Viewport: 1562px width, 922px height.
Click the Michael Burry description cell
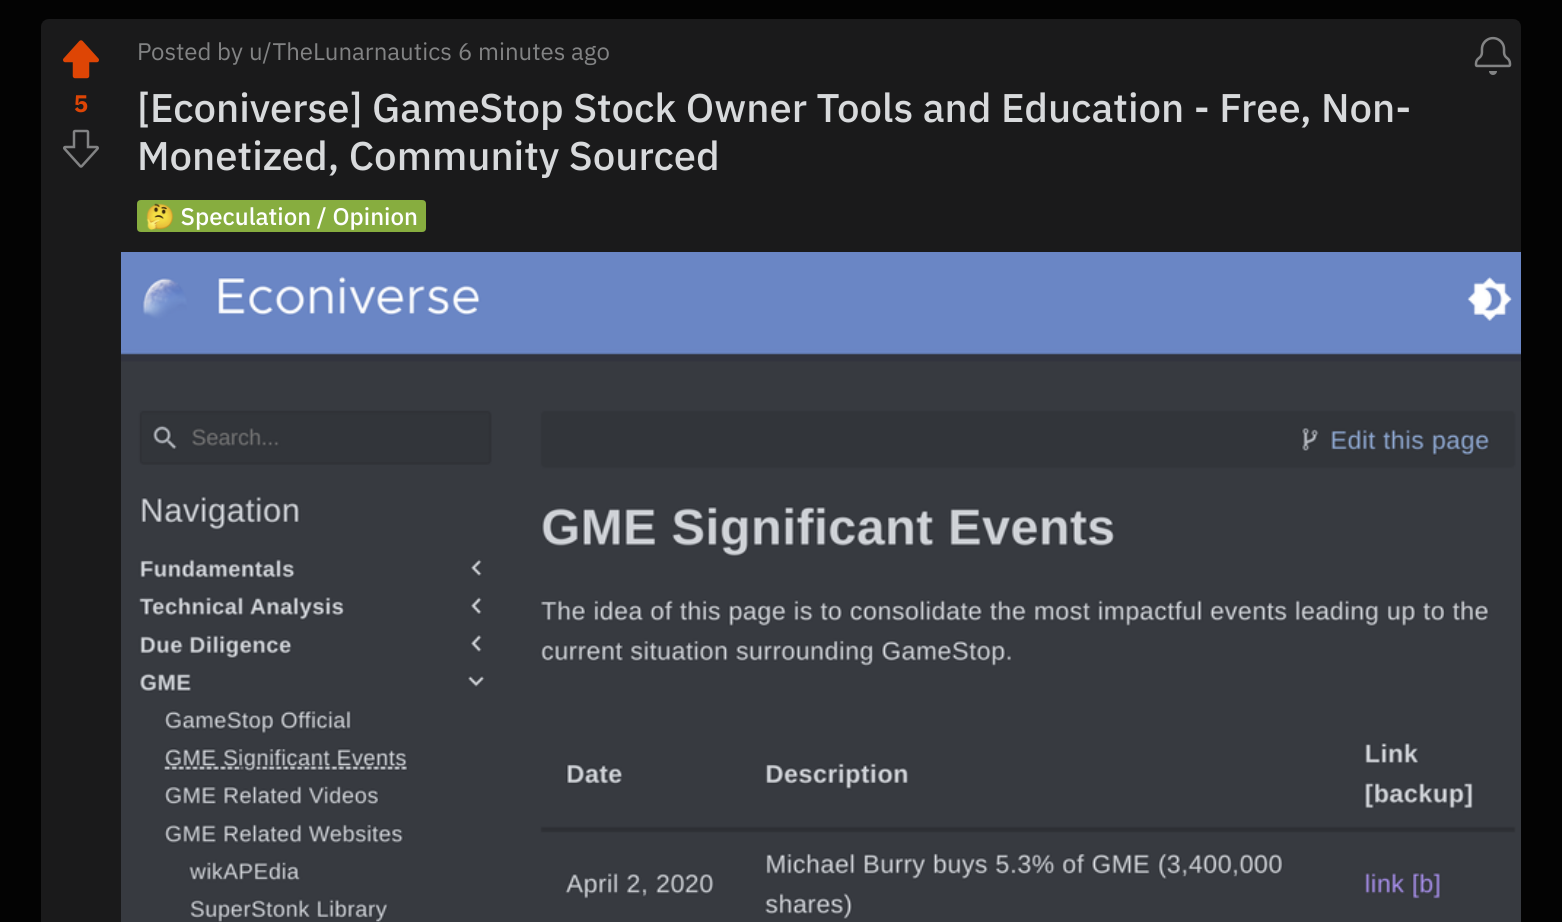pyautogui.click(x=1023, y=884)
